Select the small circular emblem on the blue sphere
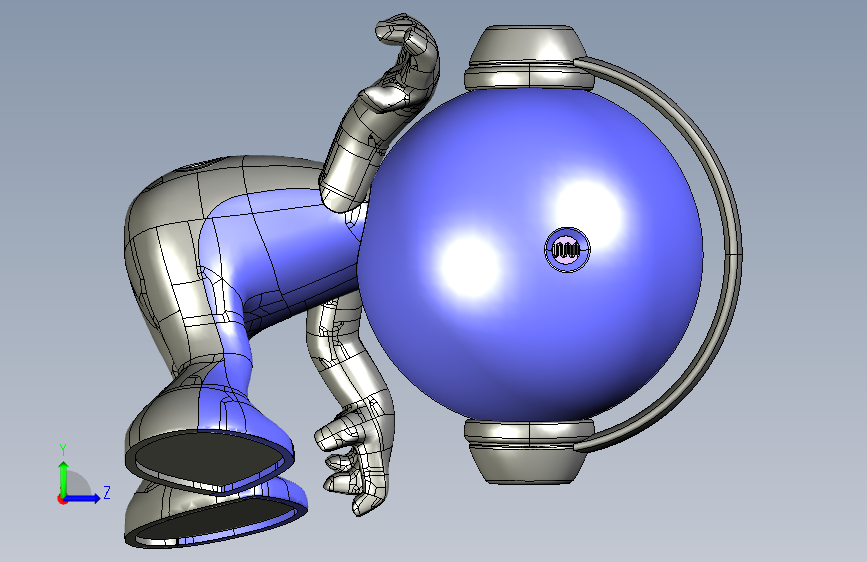 (567, 250)
